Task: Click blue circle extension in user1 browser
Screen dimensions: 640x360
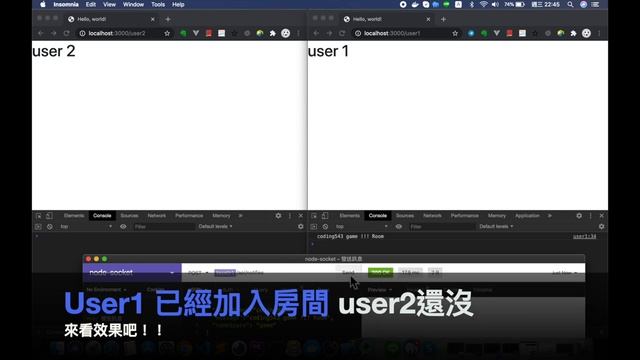Action: pyautogui.click(x=471, y=33)
